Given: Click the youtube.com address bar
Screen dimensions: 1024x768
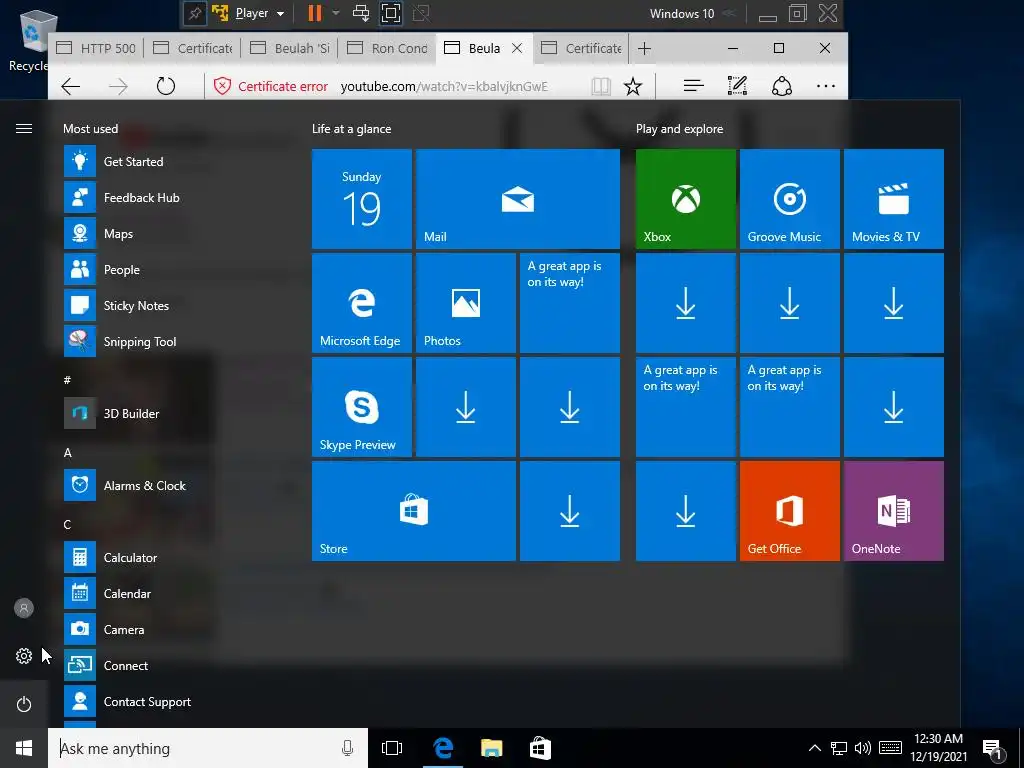Looking at the screenshot, I should 444,86.
